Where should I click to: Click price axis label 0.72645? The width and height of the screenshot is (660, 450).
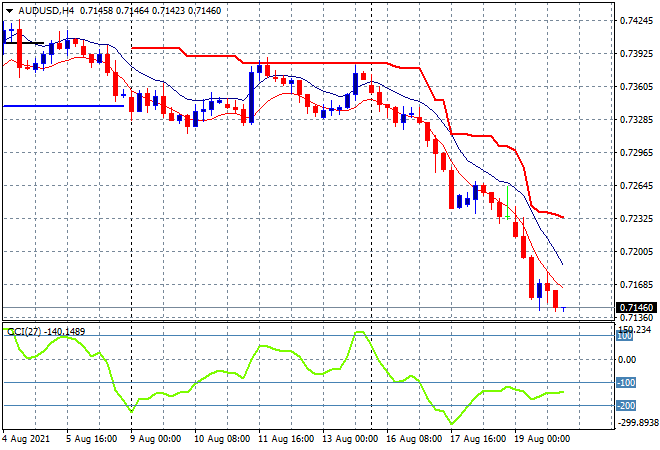coord(636,185)
